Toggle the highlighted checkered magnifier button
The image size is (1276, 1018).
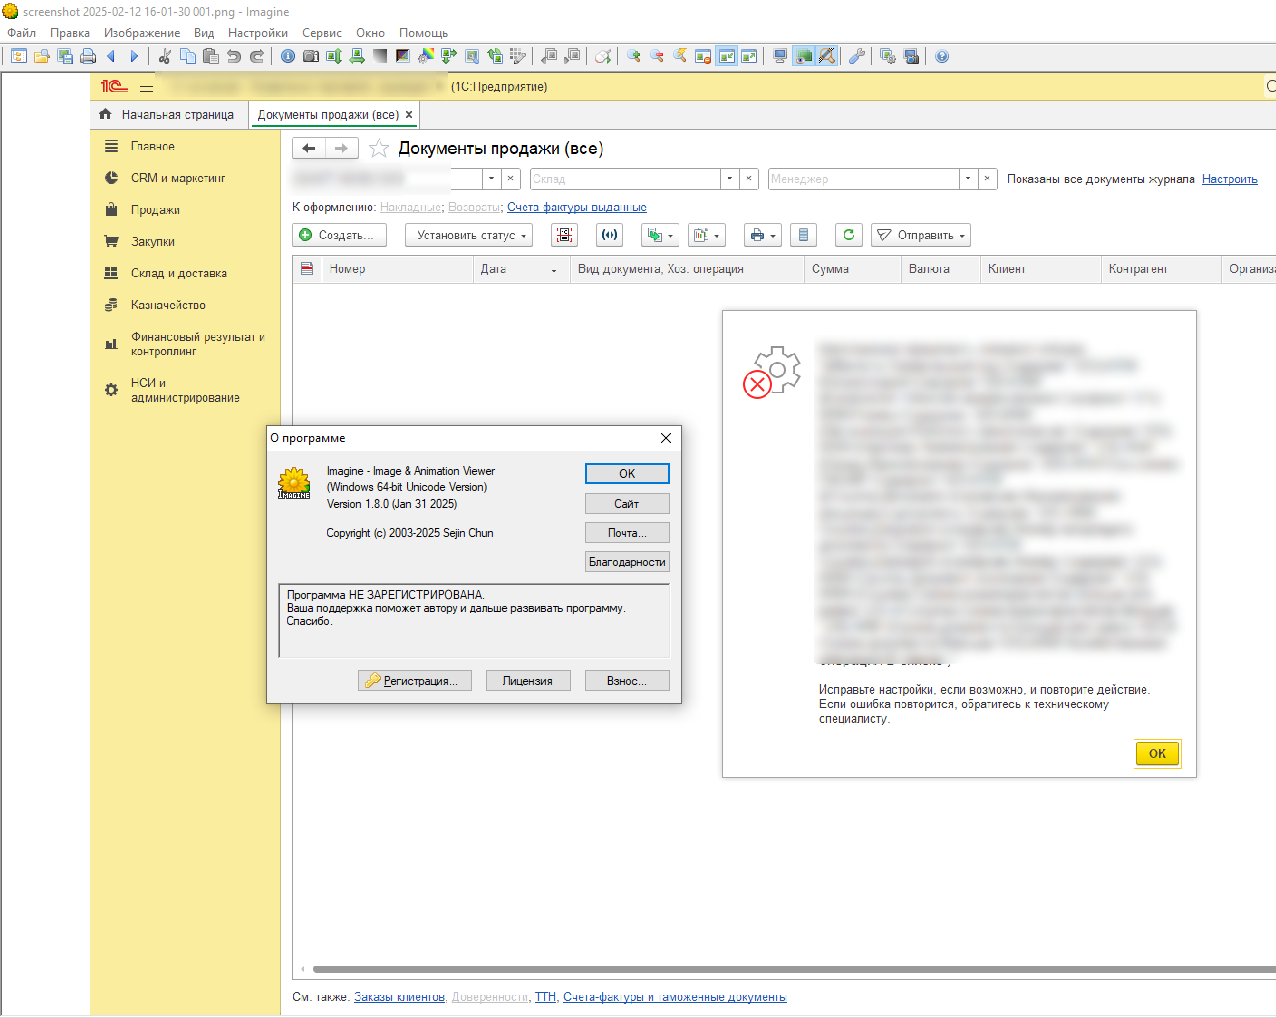tap(826, 56)
